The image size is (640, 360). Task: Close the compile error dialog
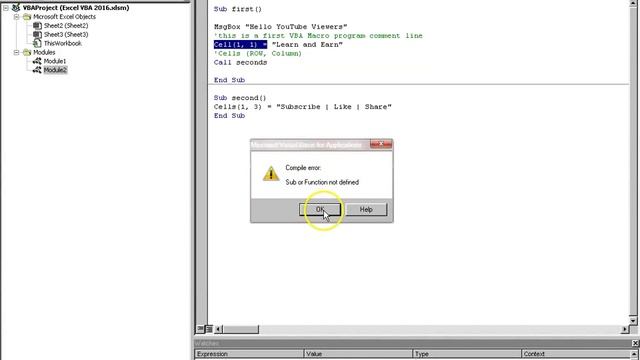point(381,144)
